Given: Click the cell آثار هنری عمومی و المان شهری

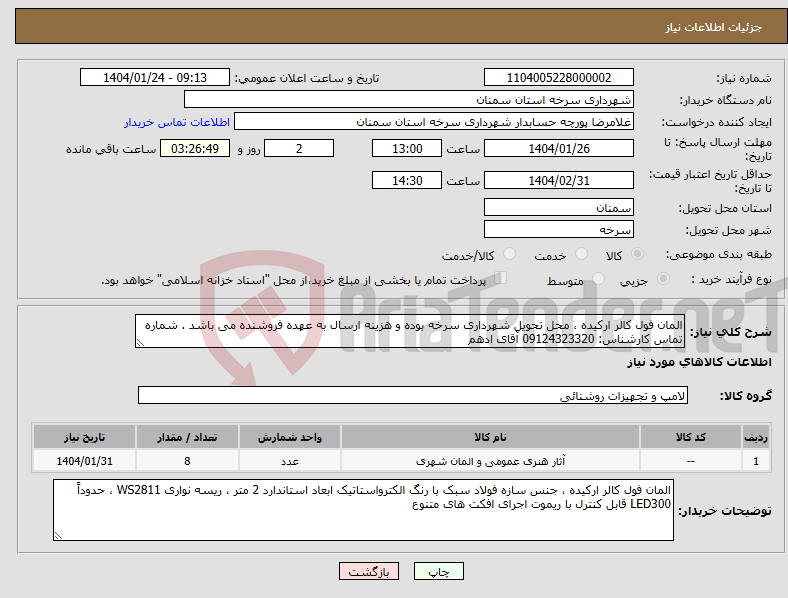Looking at the screenshot, I should coord(490,461).
